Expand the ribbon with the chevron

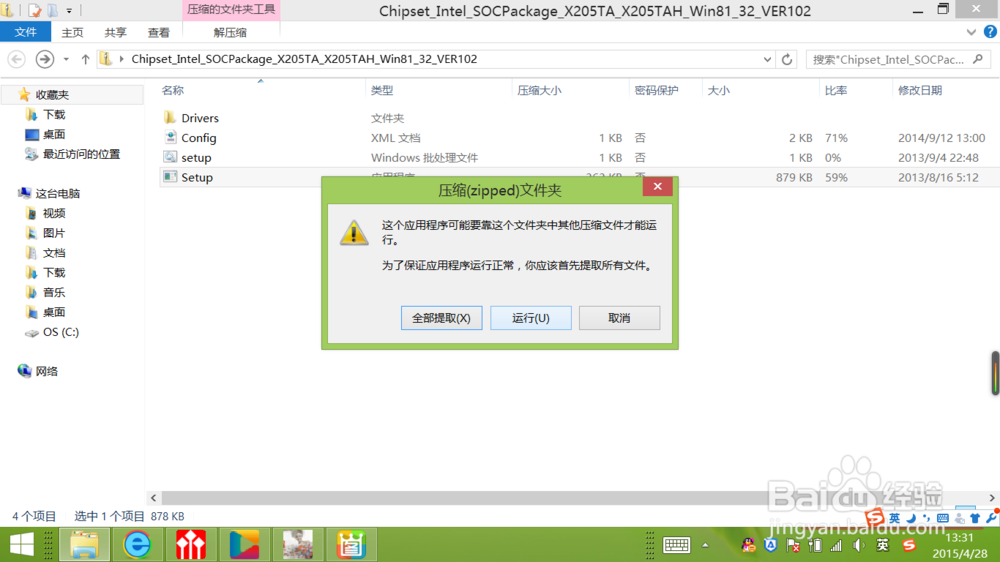(971, 32)
